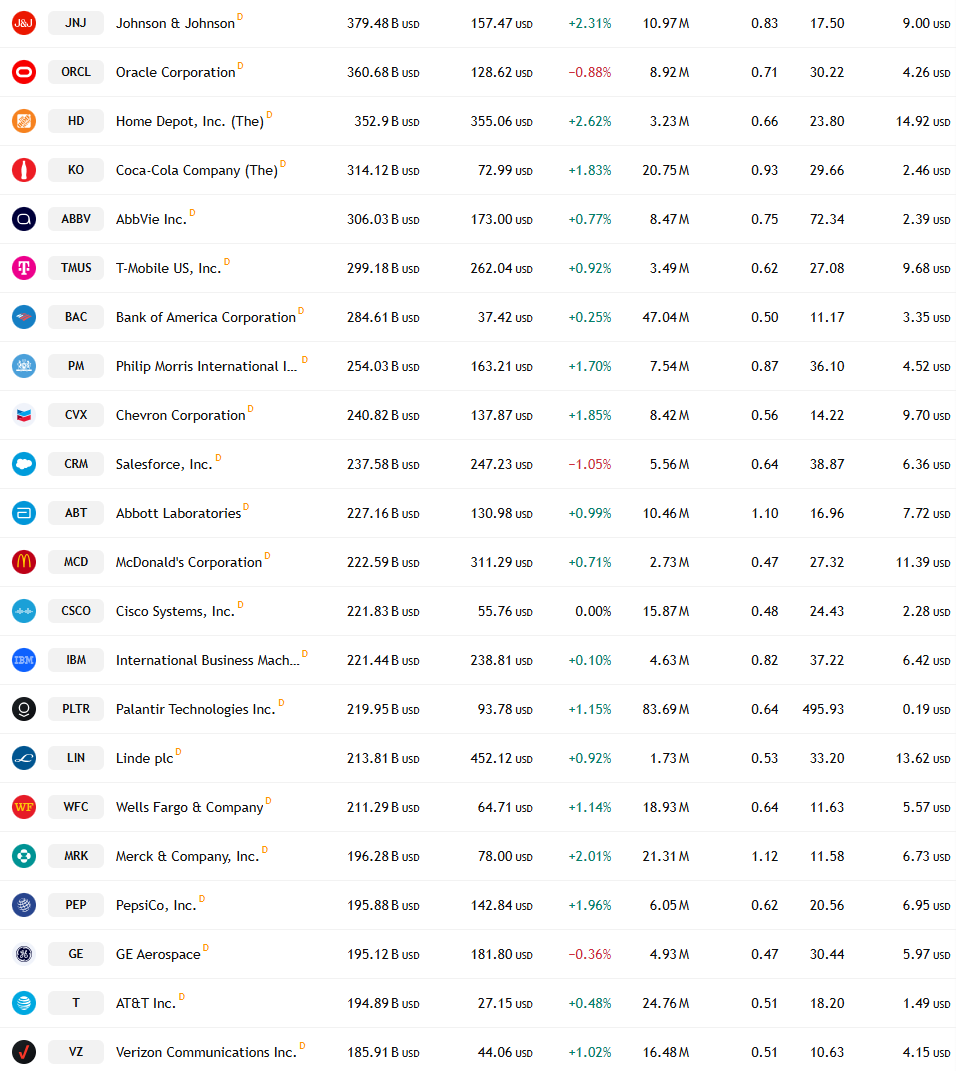
Task: Open the AT&T Inc. company link
Action: pos(145,1003)
